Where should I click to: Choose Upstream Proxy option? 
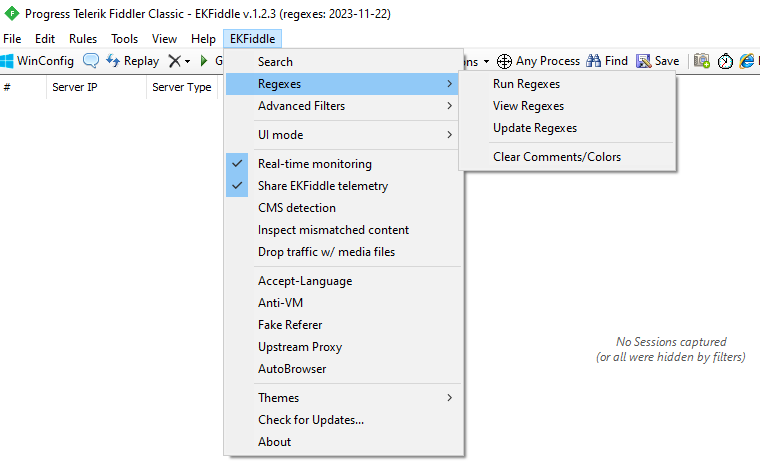343,347
